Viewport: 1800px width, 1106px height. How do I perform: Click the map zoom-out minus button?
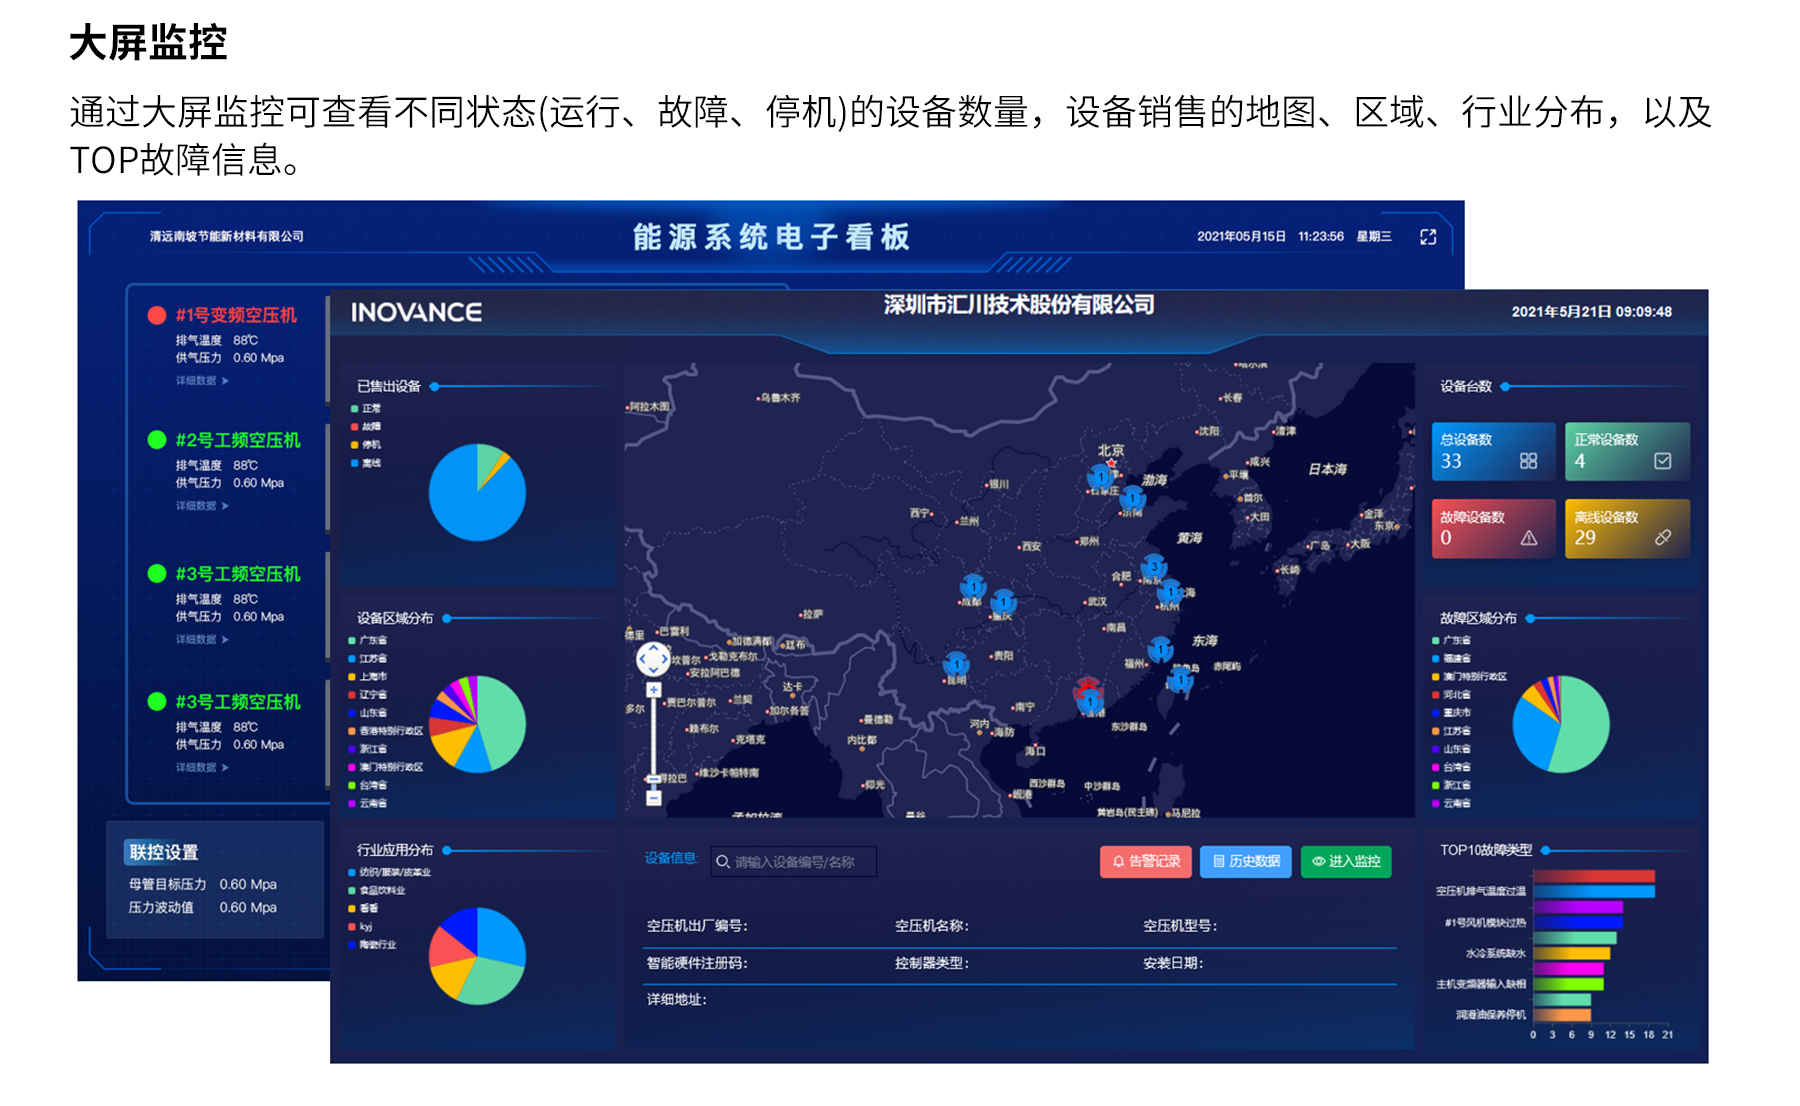click(653, 798)
